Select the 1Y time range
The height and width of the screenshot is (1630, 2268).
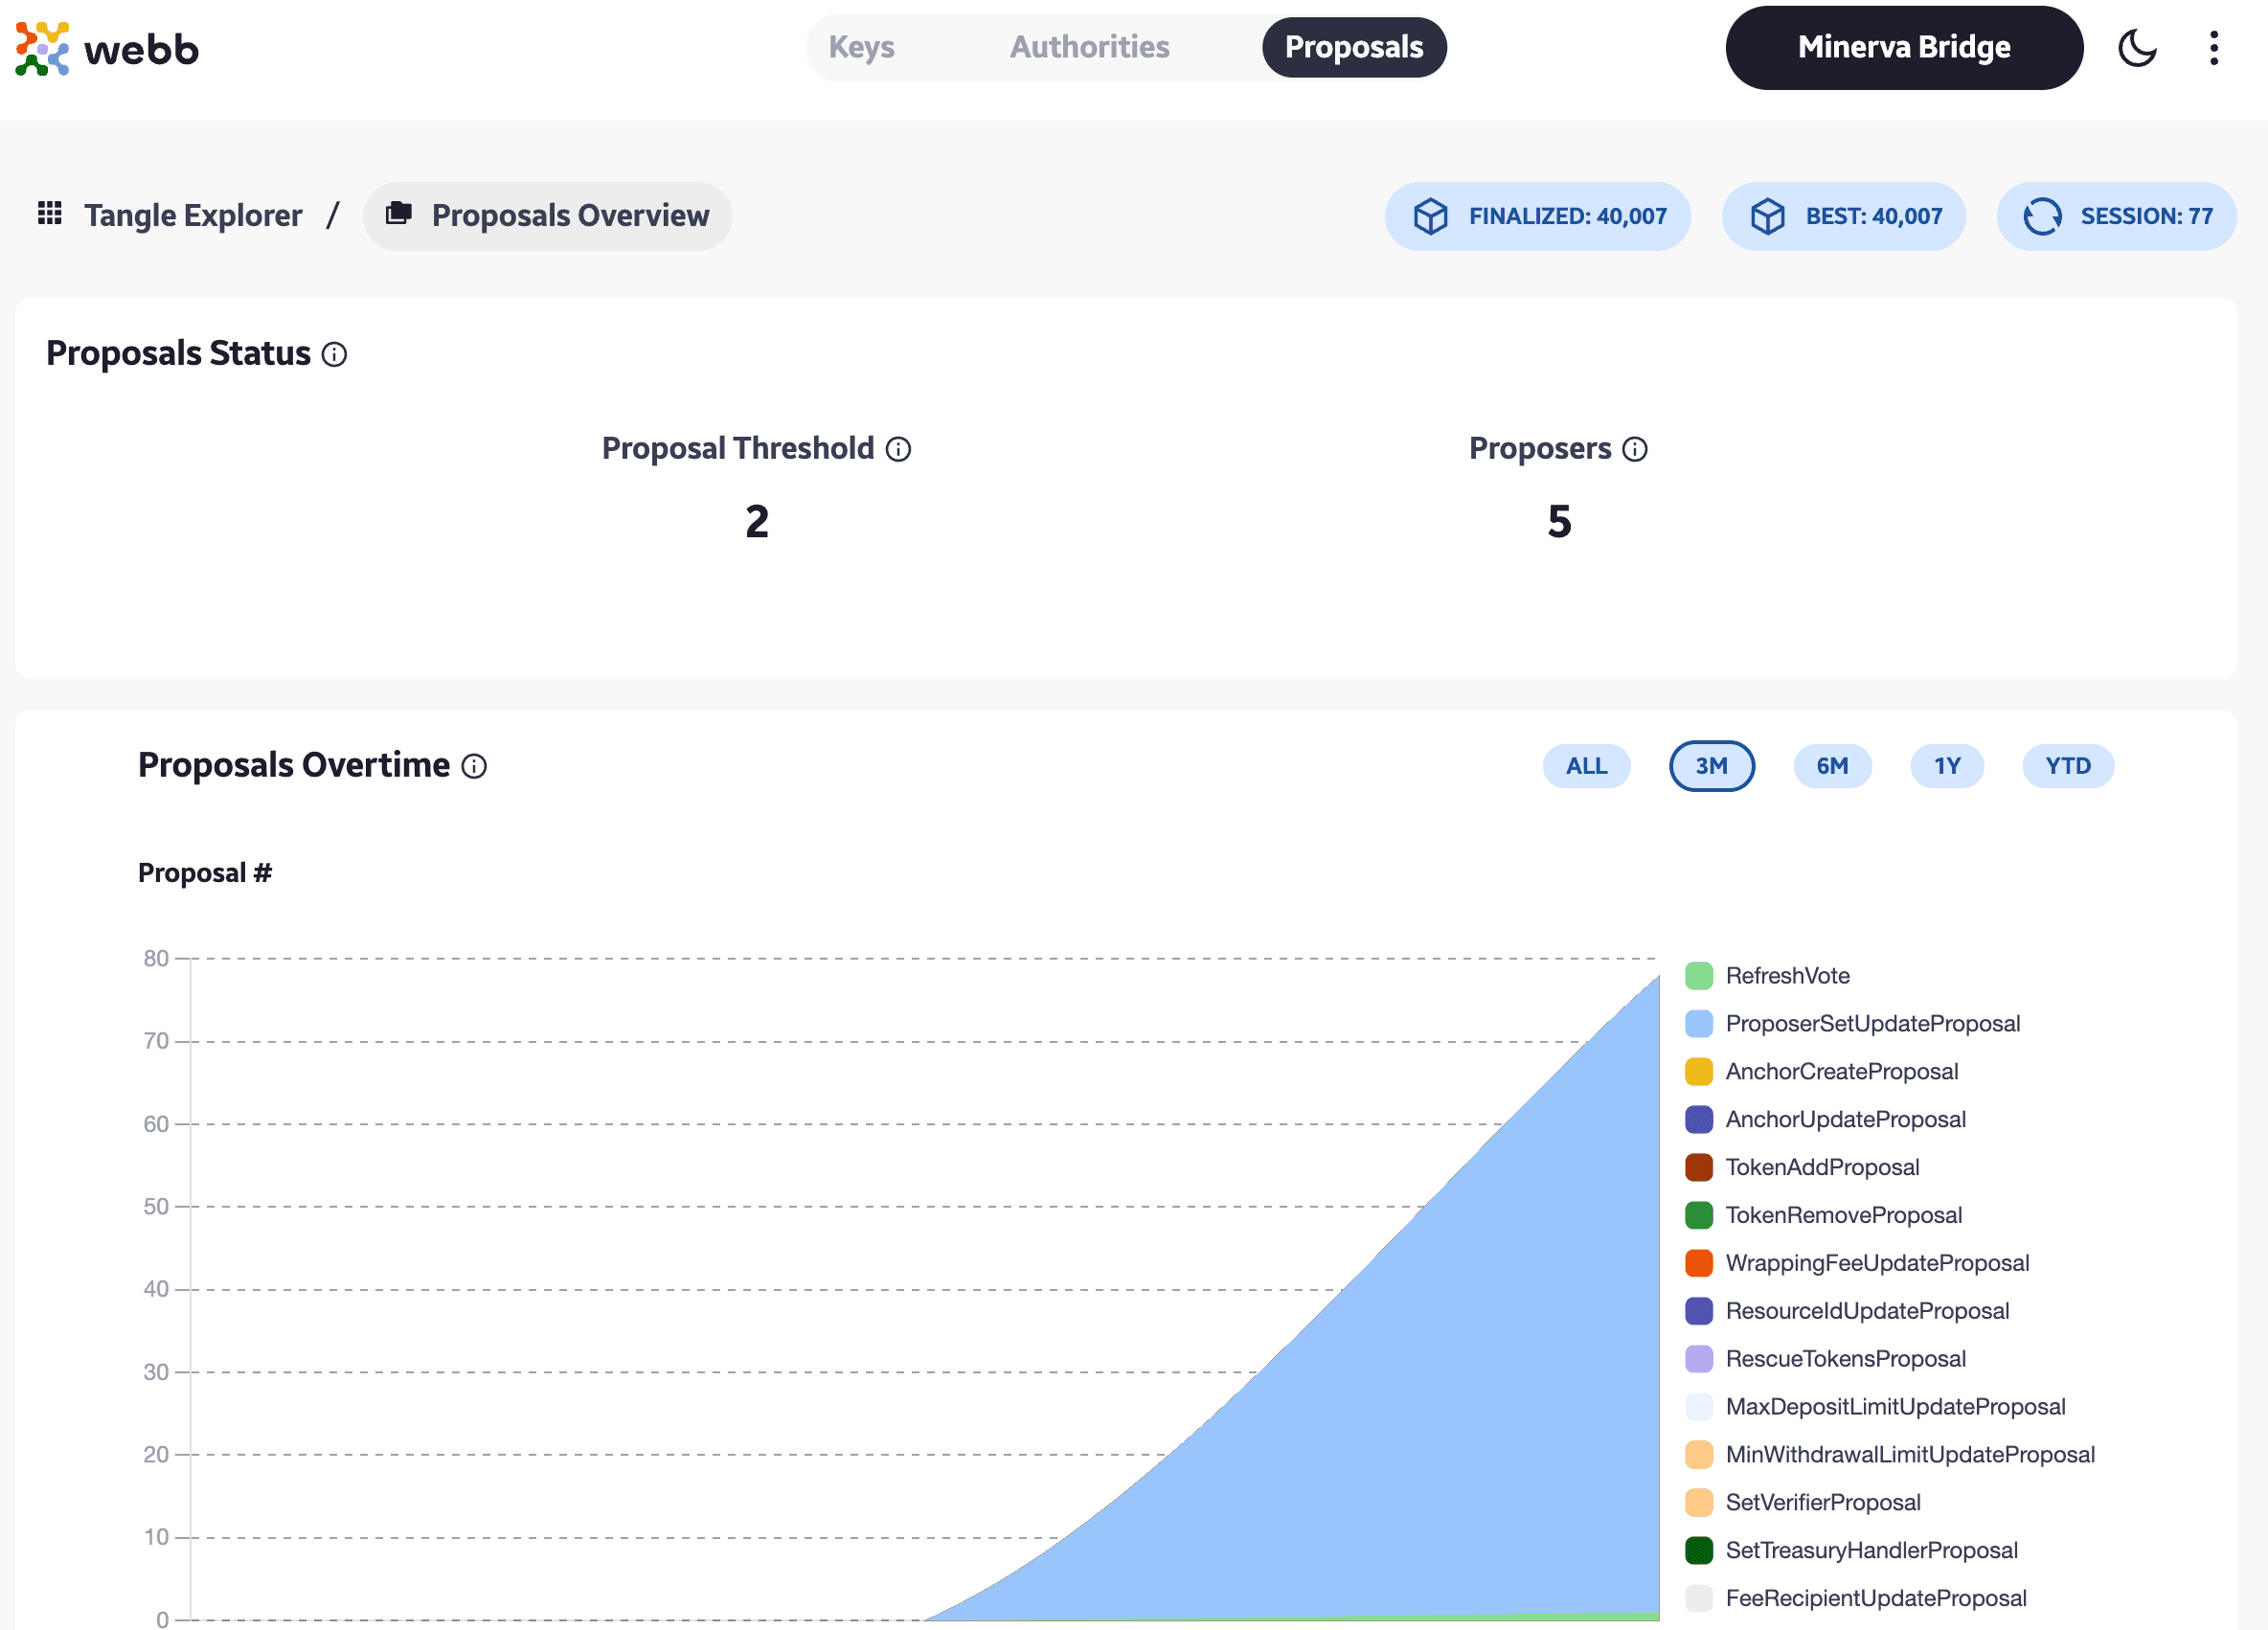coord(1947,766)
